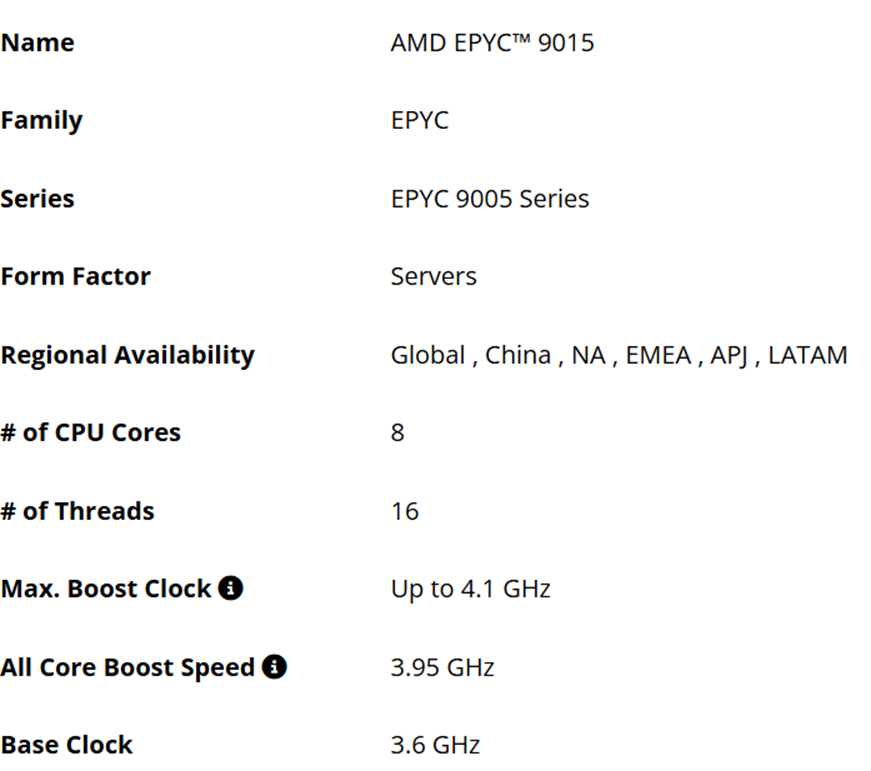The height and width of the screenshot is (771, 871).
Task: Click the regional availability list starting with Global
Action: pyautogui.click(x=618, y=355)
